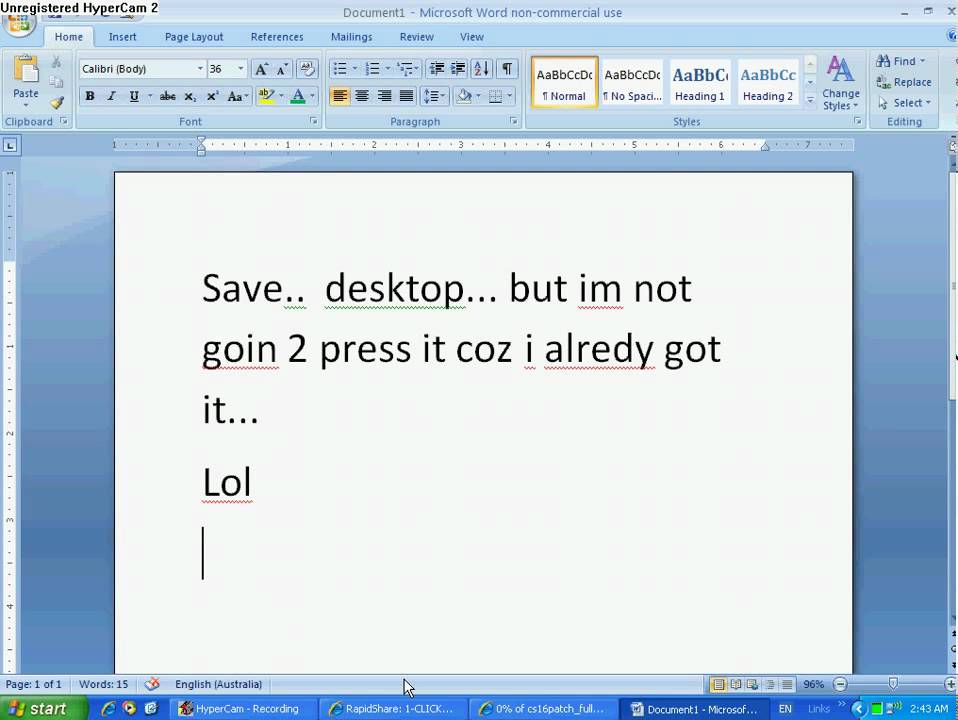The image size is (958, 720).
Task: Click the Office button orb
Action: click(18, 23)
